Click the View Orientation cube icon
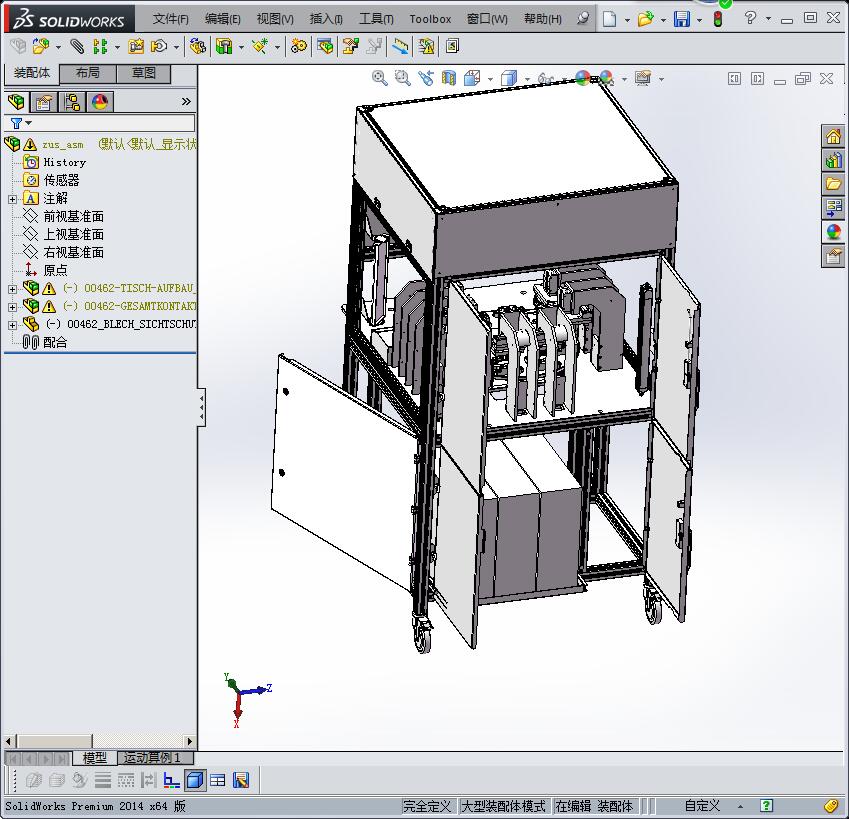 point(472,78)
